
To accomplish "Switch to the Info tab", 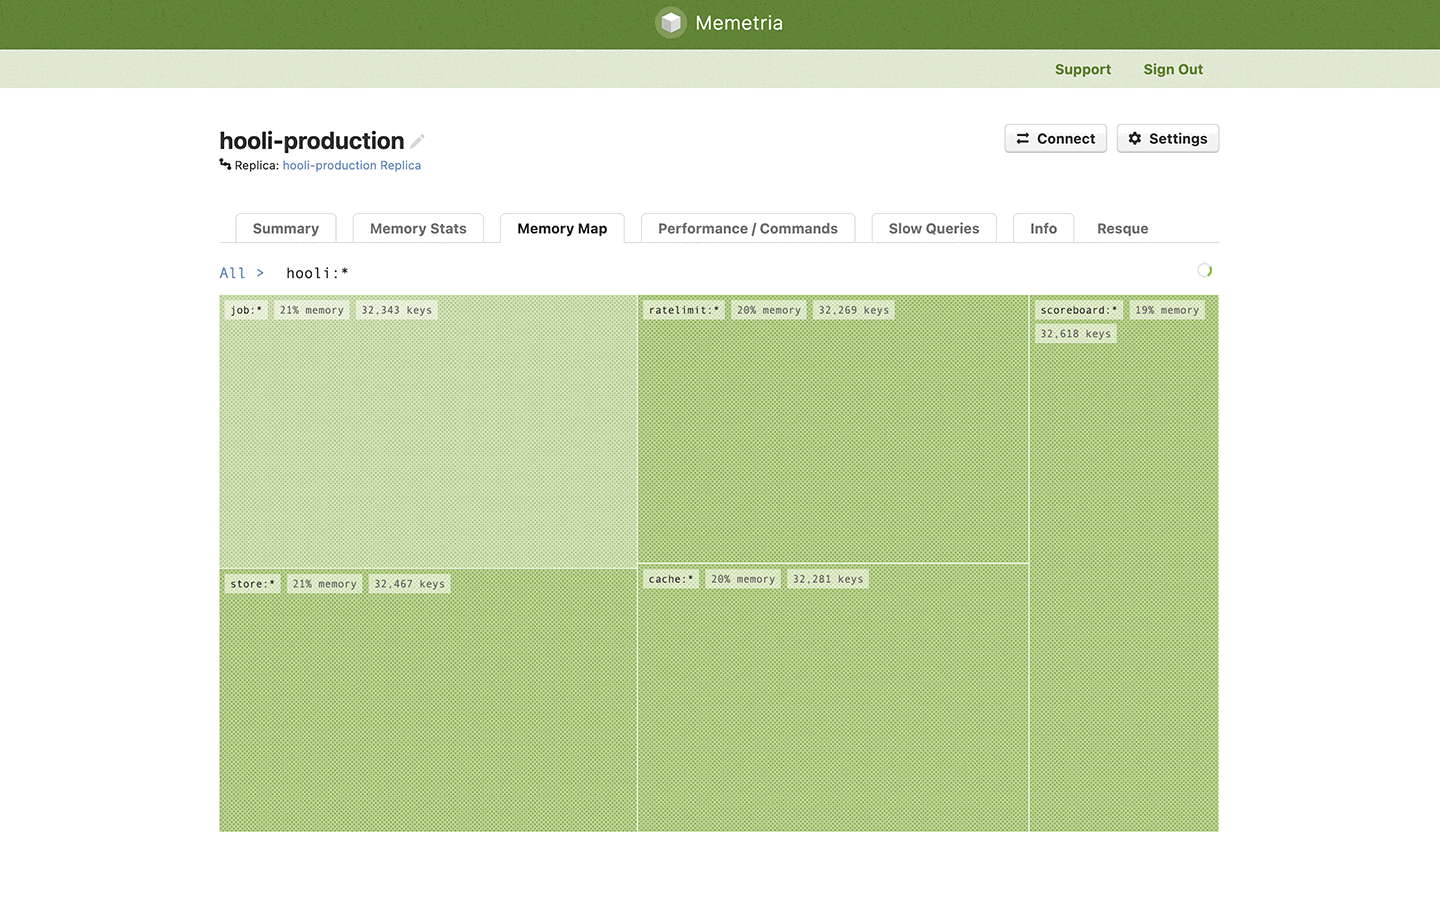I will [1043, 228].
